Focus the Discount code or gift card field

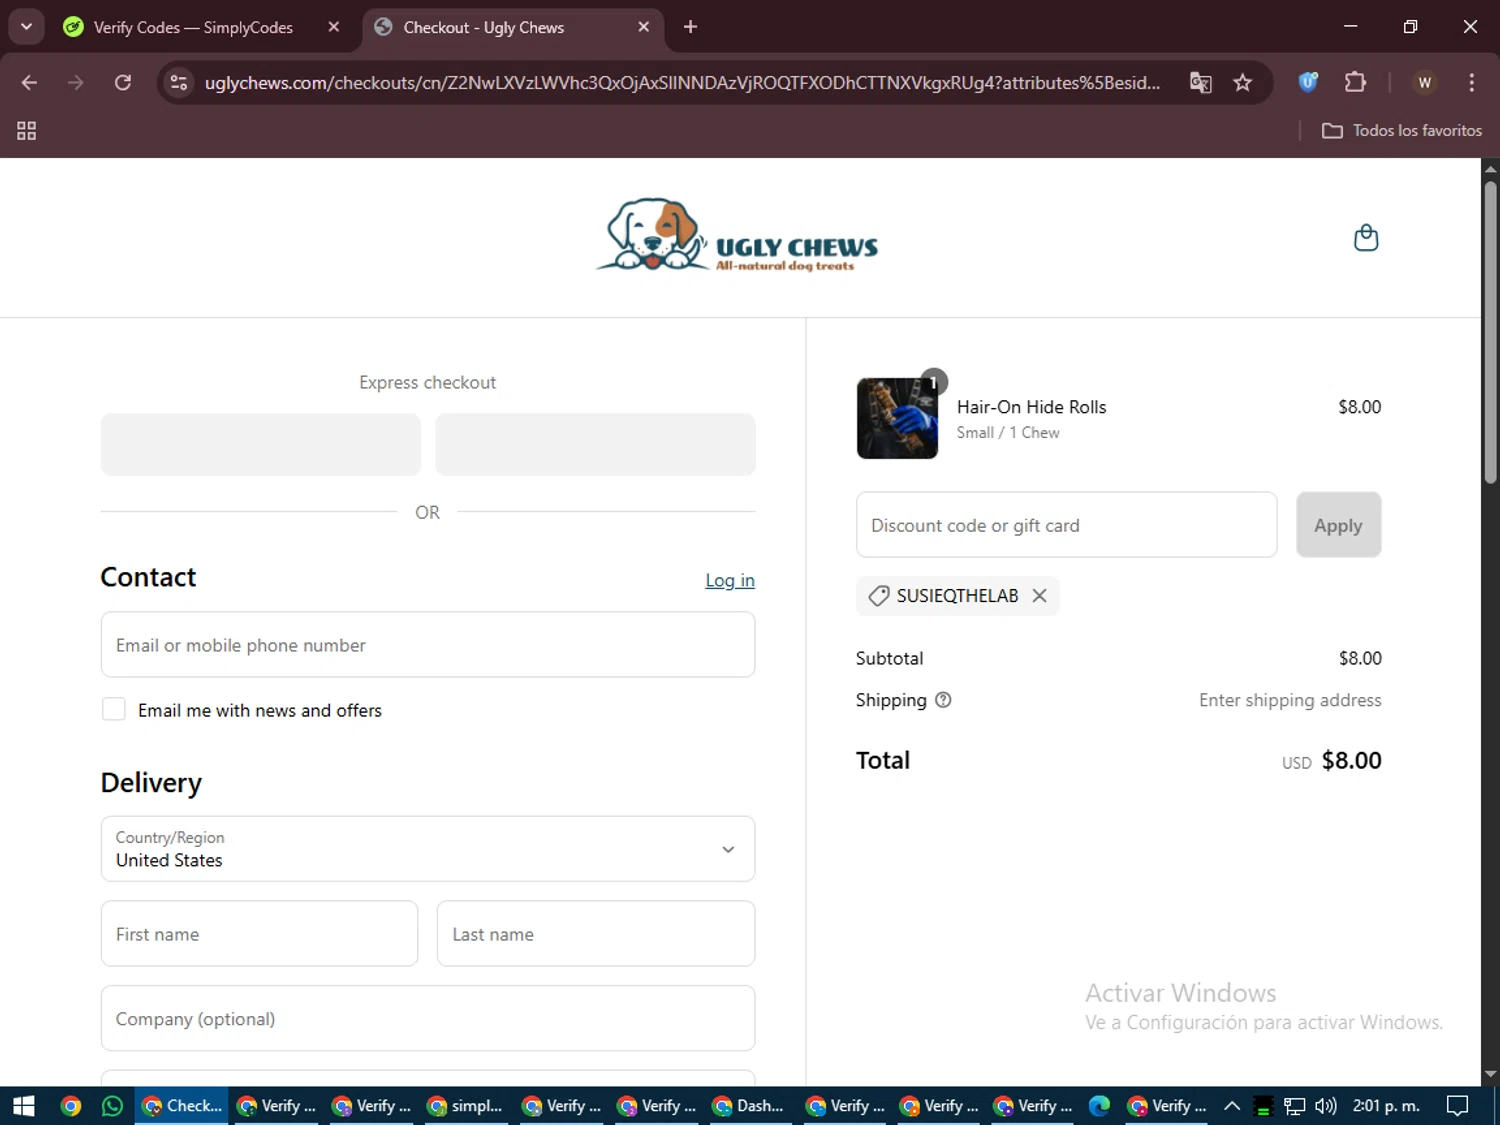(x=1066, y=525)
